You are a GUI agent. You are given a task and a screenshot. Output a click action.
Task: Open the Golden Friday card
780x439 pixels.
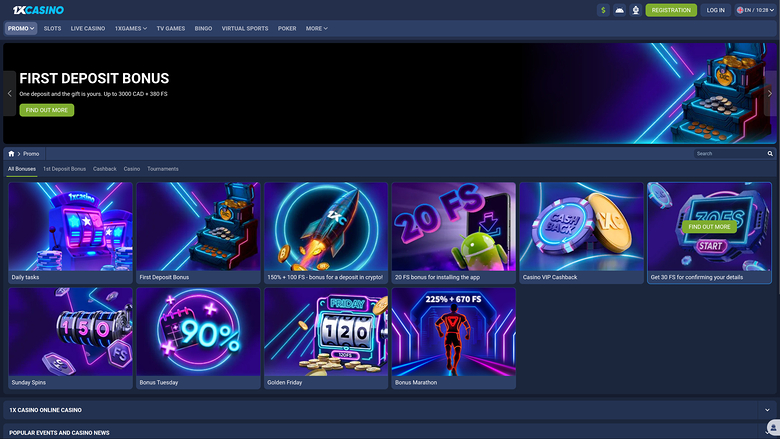[326, 338]
